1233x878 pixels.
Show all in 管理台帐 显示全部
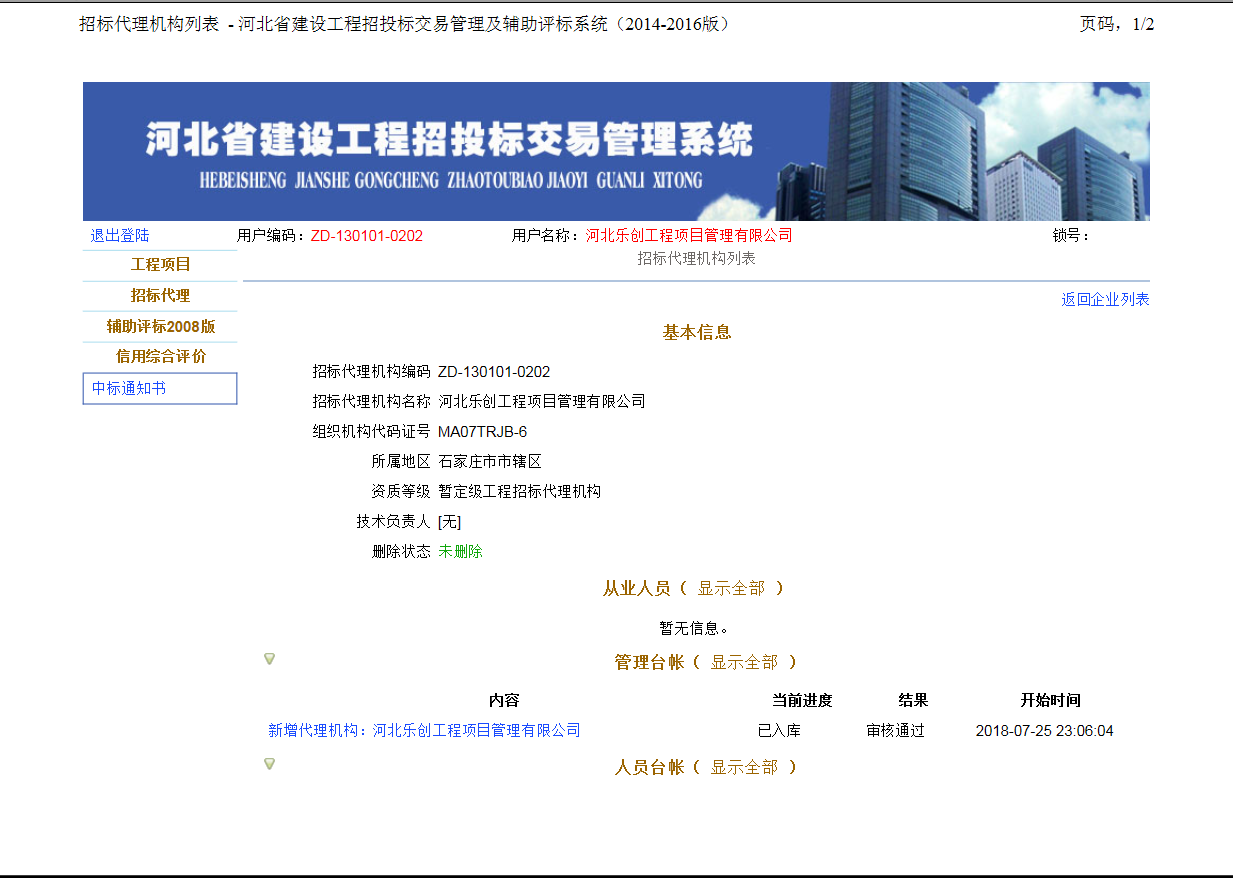click(744, 663)
